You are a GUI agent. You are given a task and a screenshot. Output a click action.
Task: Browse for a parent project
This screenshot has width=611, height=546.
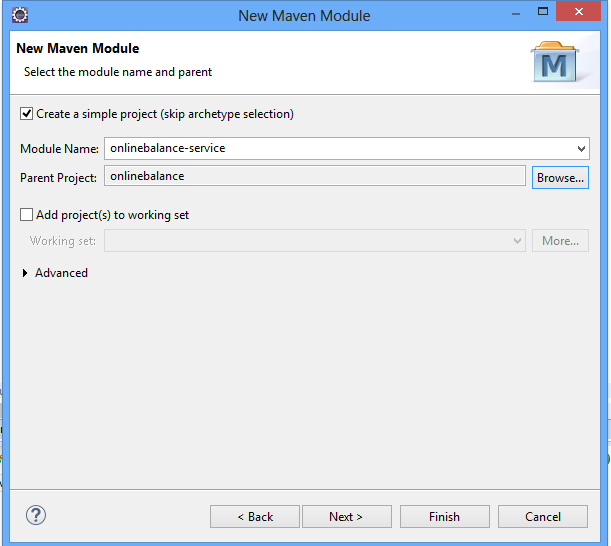[560, 178]
